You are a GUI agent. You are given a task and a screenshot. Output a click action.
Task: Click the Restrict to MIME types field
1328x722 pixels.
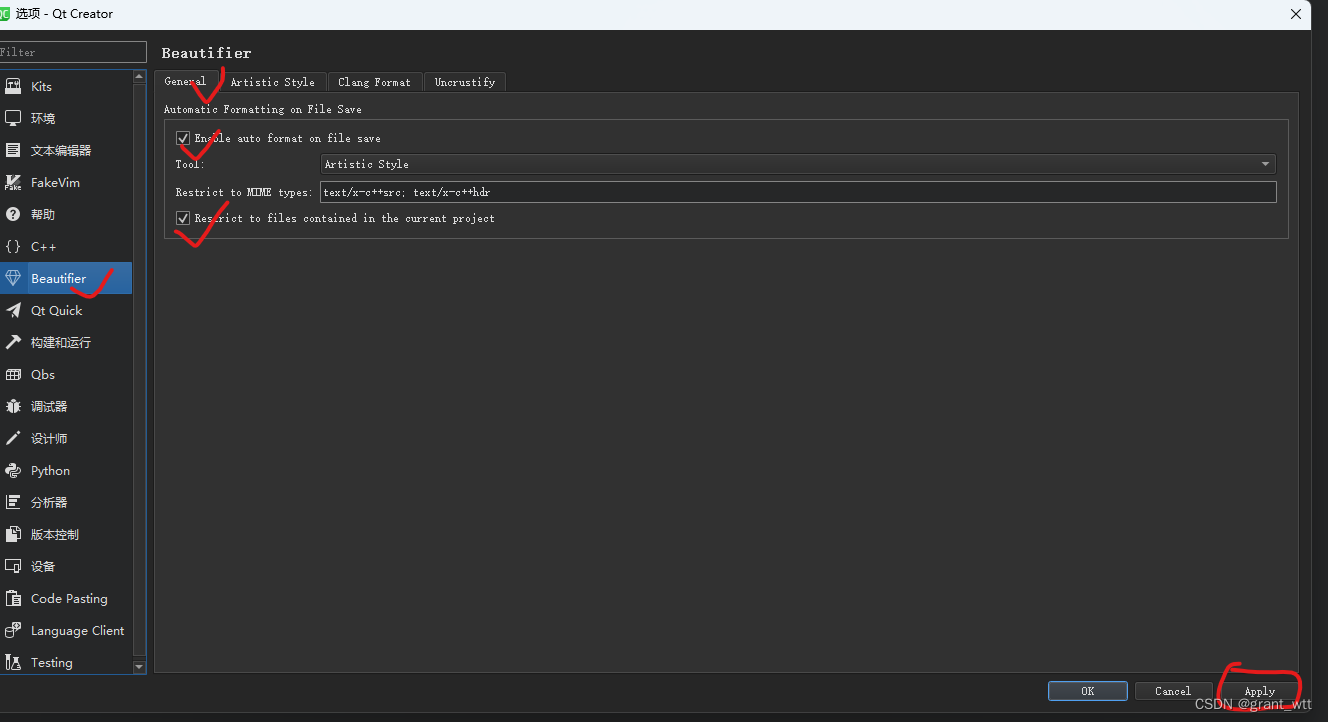pos(798,192)
